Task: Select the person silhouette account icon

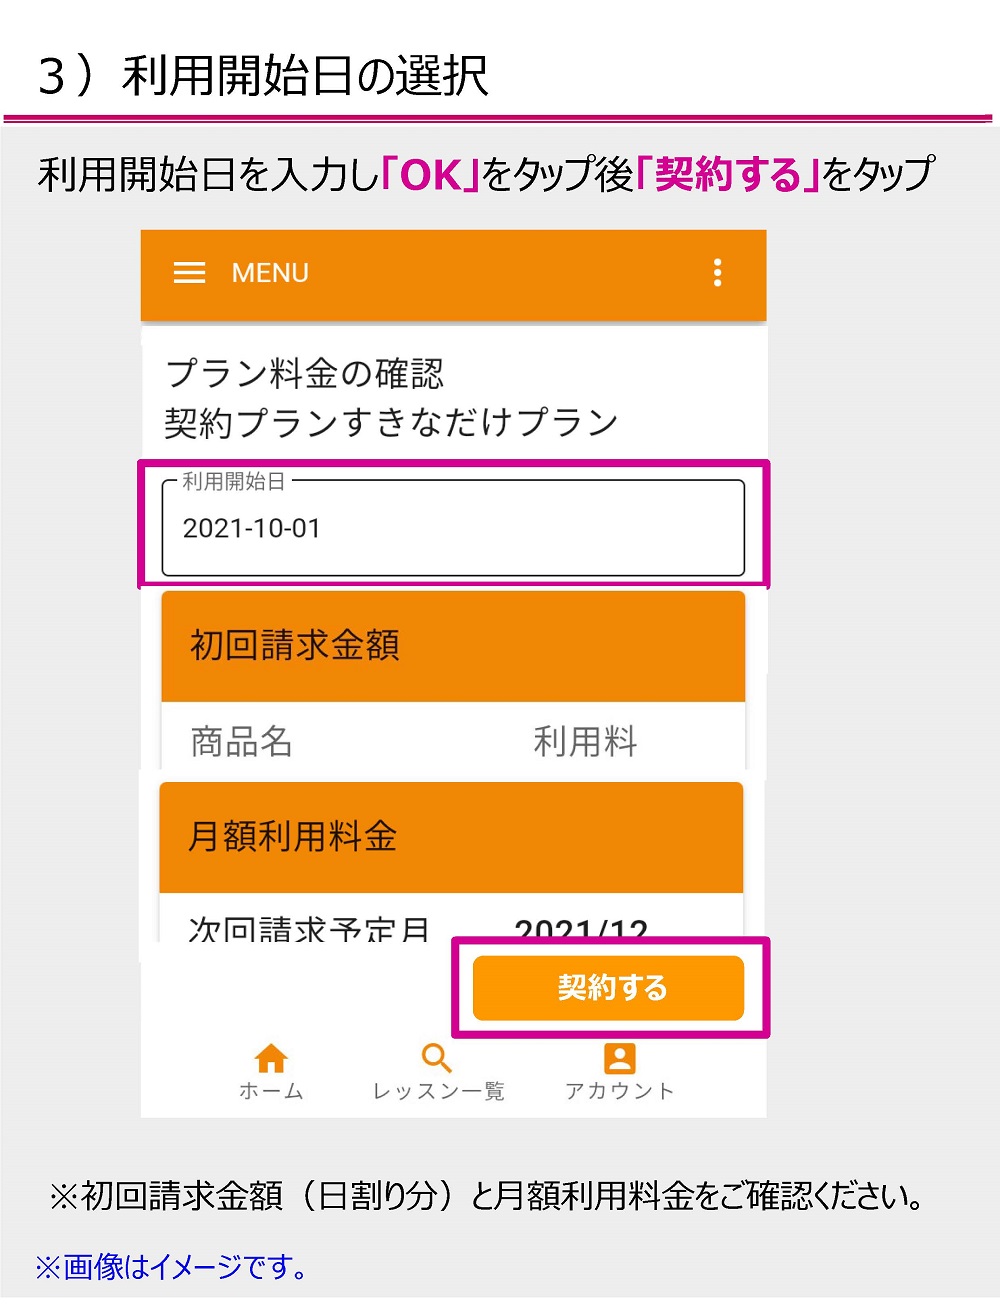Action: click(x=620, y=1055)
